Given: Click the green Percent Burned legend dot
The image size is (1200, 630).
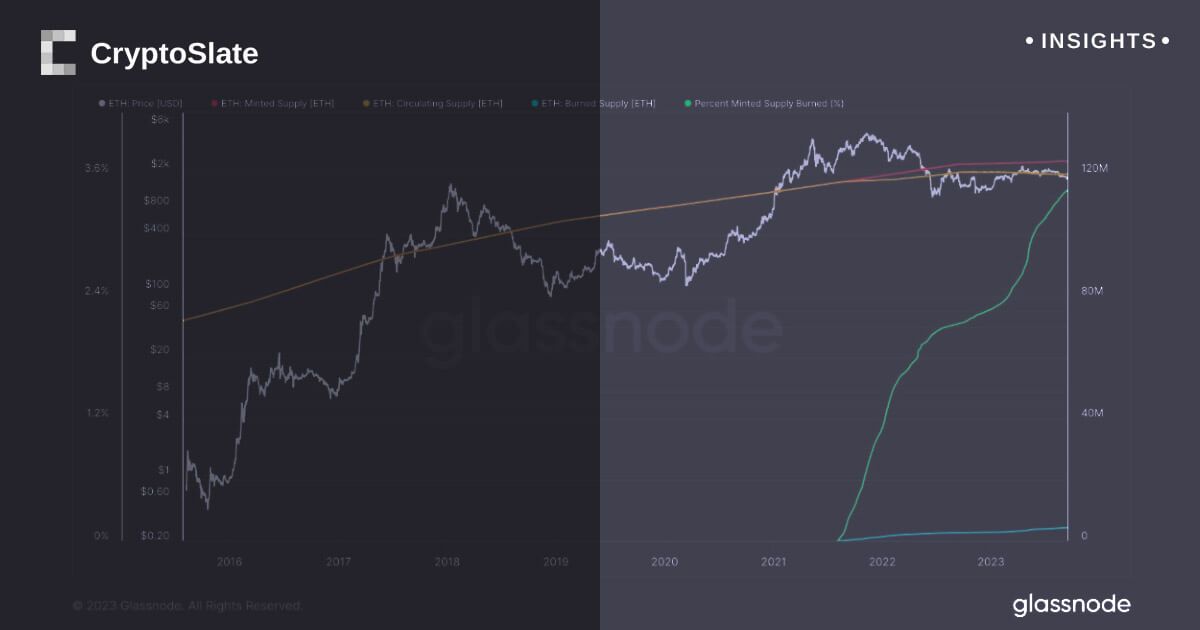Looking at the screenshot, I should point(687,103).
